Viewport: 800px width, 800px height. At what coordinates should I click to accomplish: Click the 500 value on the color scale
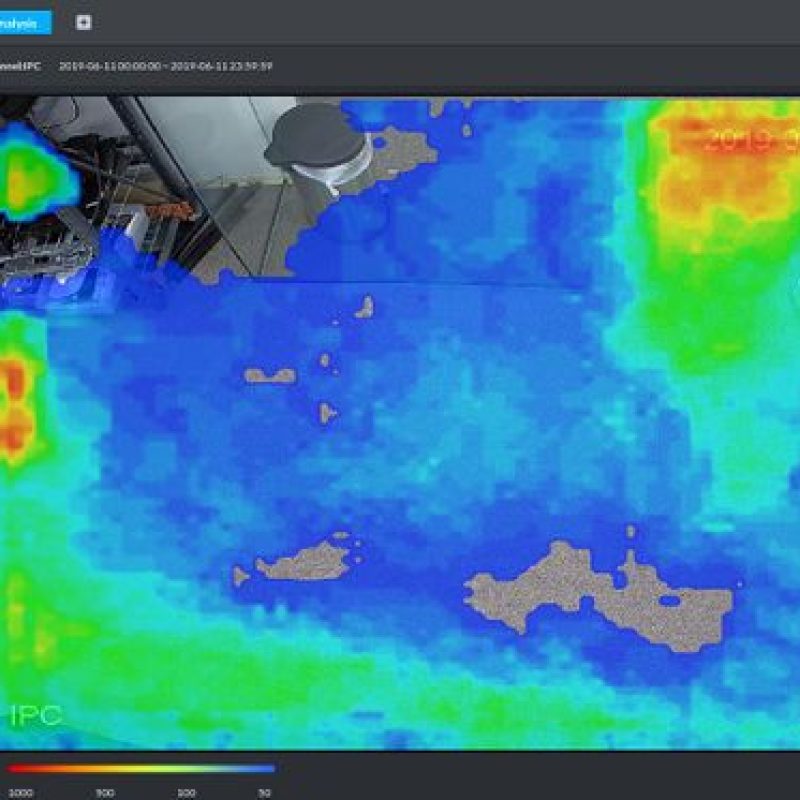coord(104,791)
